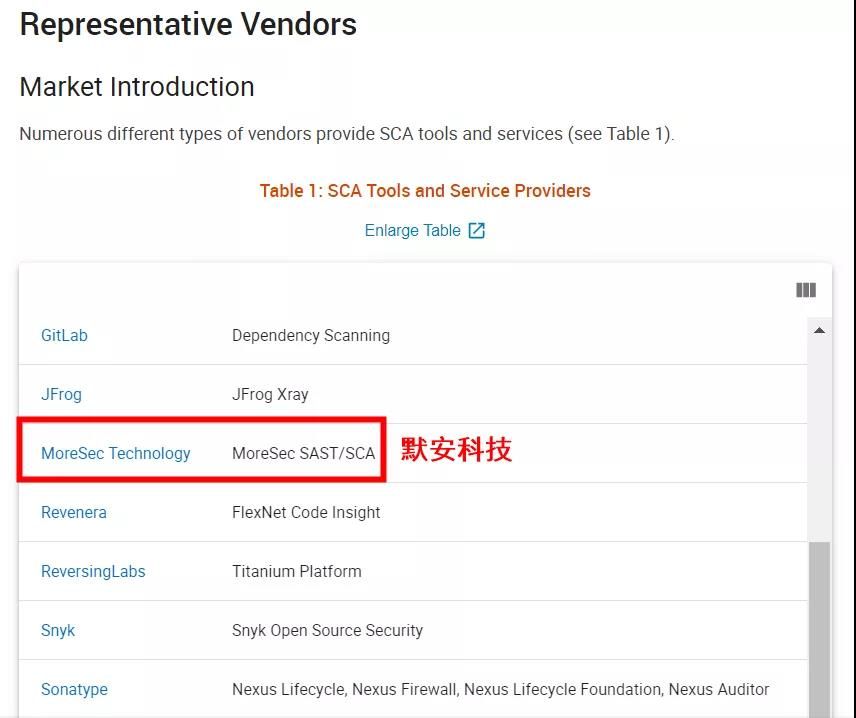Select MoreSec SAST/SCA product text
Viewport: 856px width, 718px height.
[303, 453]
